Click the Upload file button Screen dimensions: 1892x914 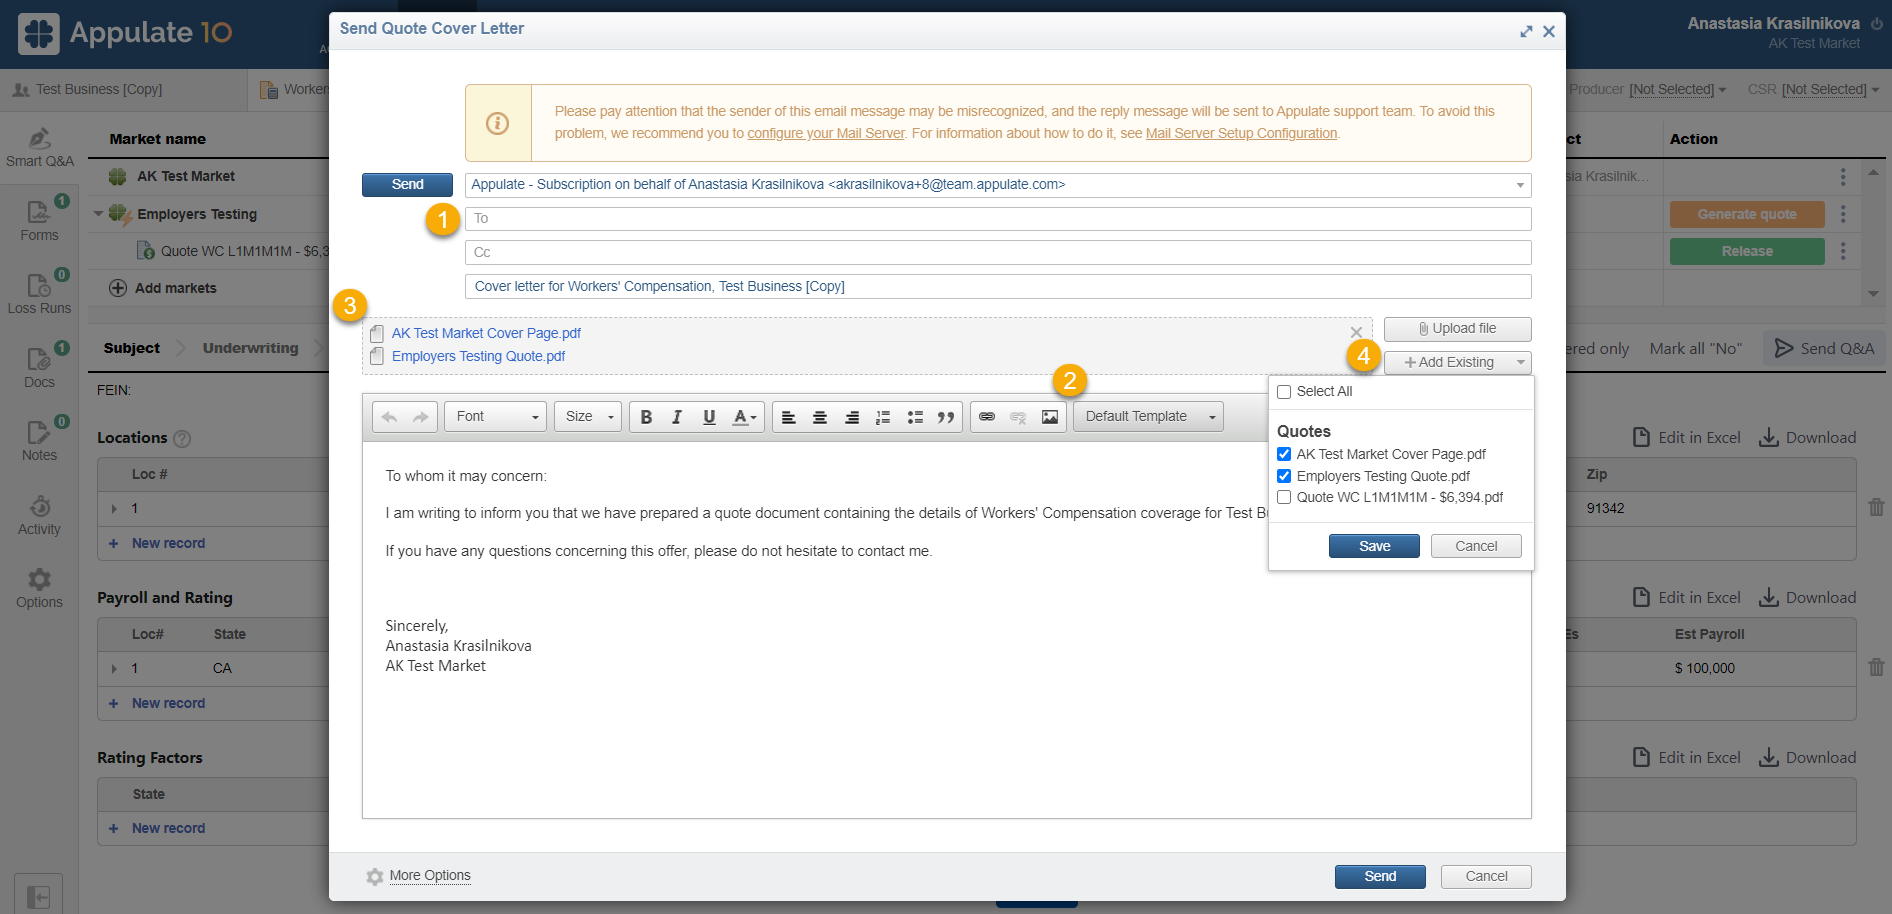(x=1458, y=329)
